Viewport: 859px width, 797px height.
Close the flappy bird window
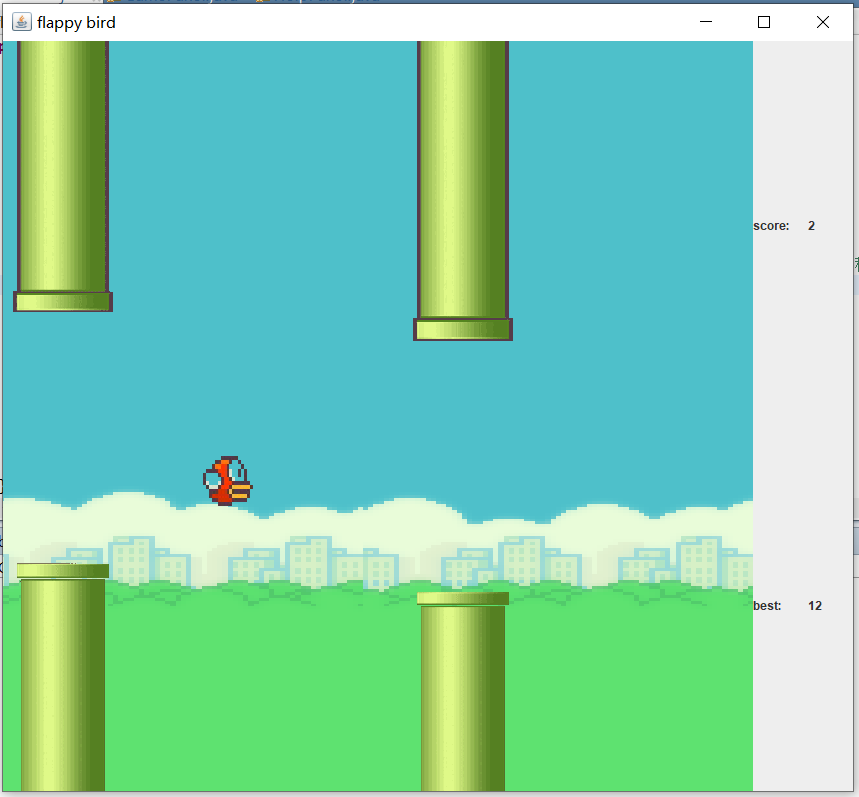pos(822,21)
